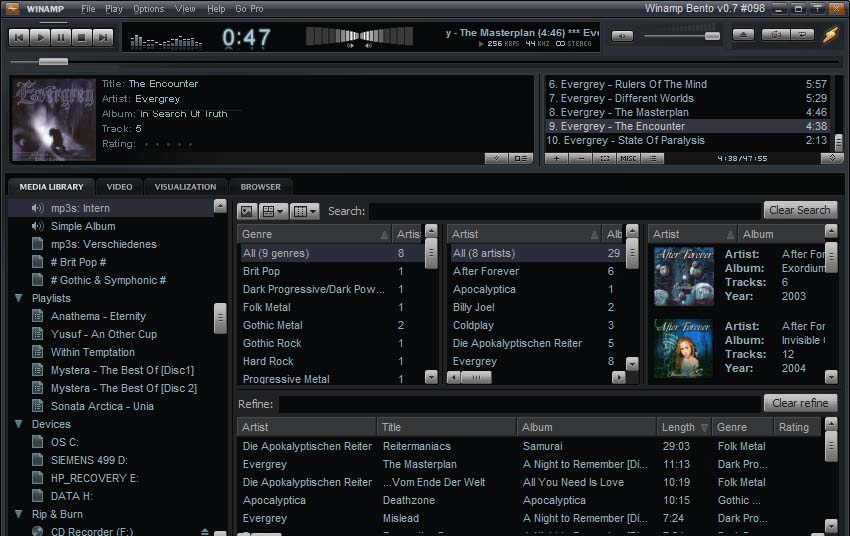
Task: Click the balance/pan meter display
Action: [359, 36]
